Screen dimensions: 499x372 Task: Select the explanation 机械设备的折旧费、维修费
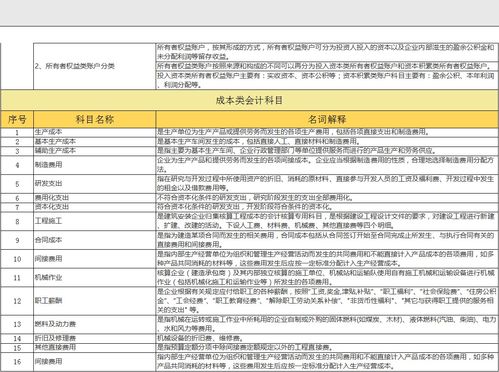tap(327, 338)
